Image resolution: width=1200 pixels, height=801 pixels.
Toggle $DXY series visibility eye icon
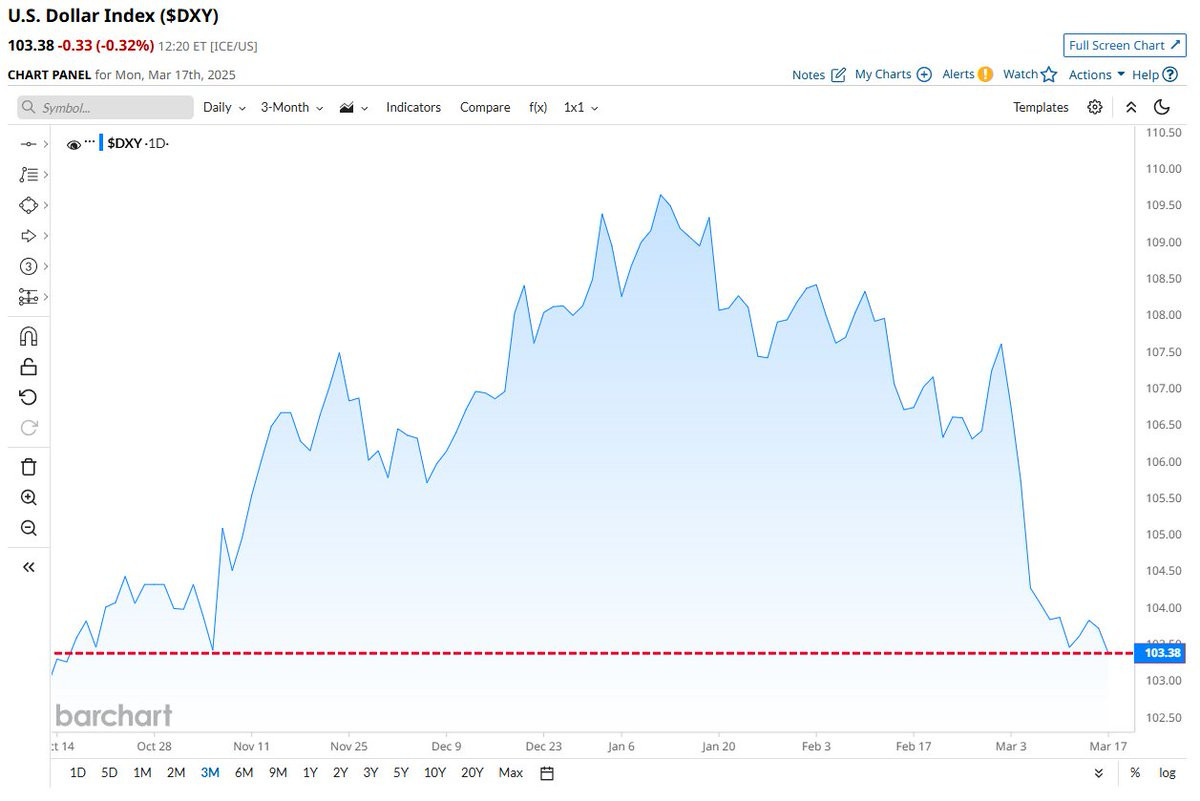(x=73, y=145)
